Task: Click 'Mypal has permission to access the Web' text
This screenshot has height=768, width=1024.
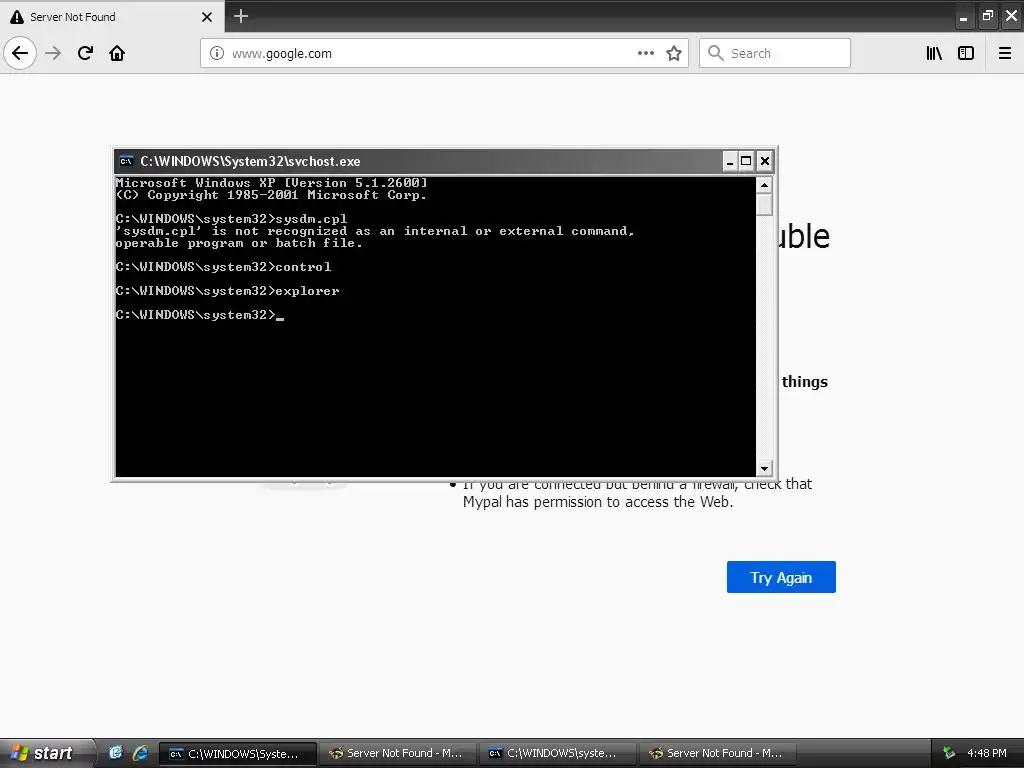Action: point(598,502)
